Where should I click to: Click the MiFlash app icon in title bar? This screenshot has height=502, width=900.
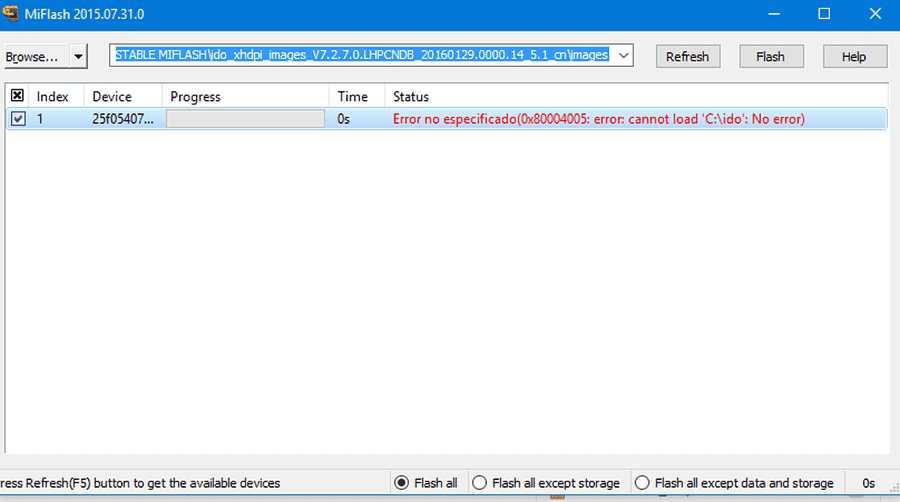point(10,13)
